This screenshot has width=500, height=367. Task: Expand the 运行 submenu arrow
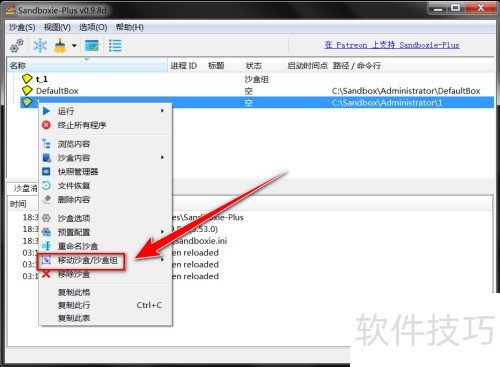(x=162, y=111)
